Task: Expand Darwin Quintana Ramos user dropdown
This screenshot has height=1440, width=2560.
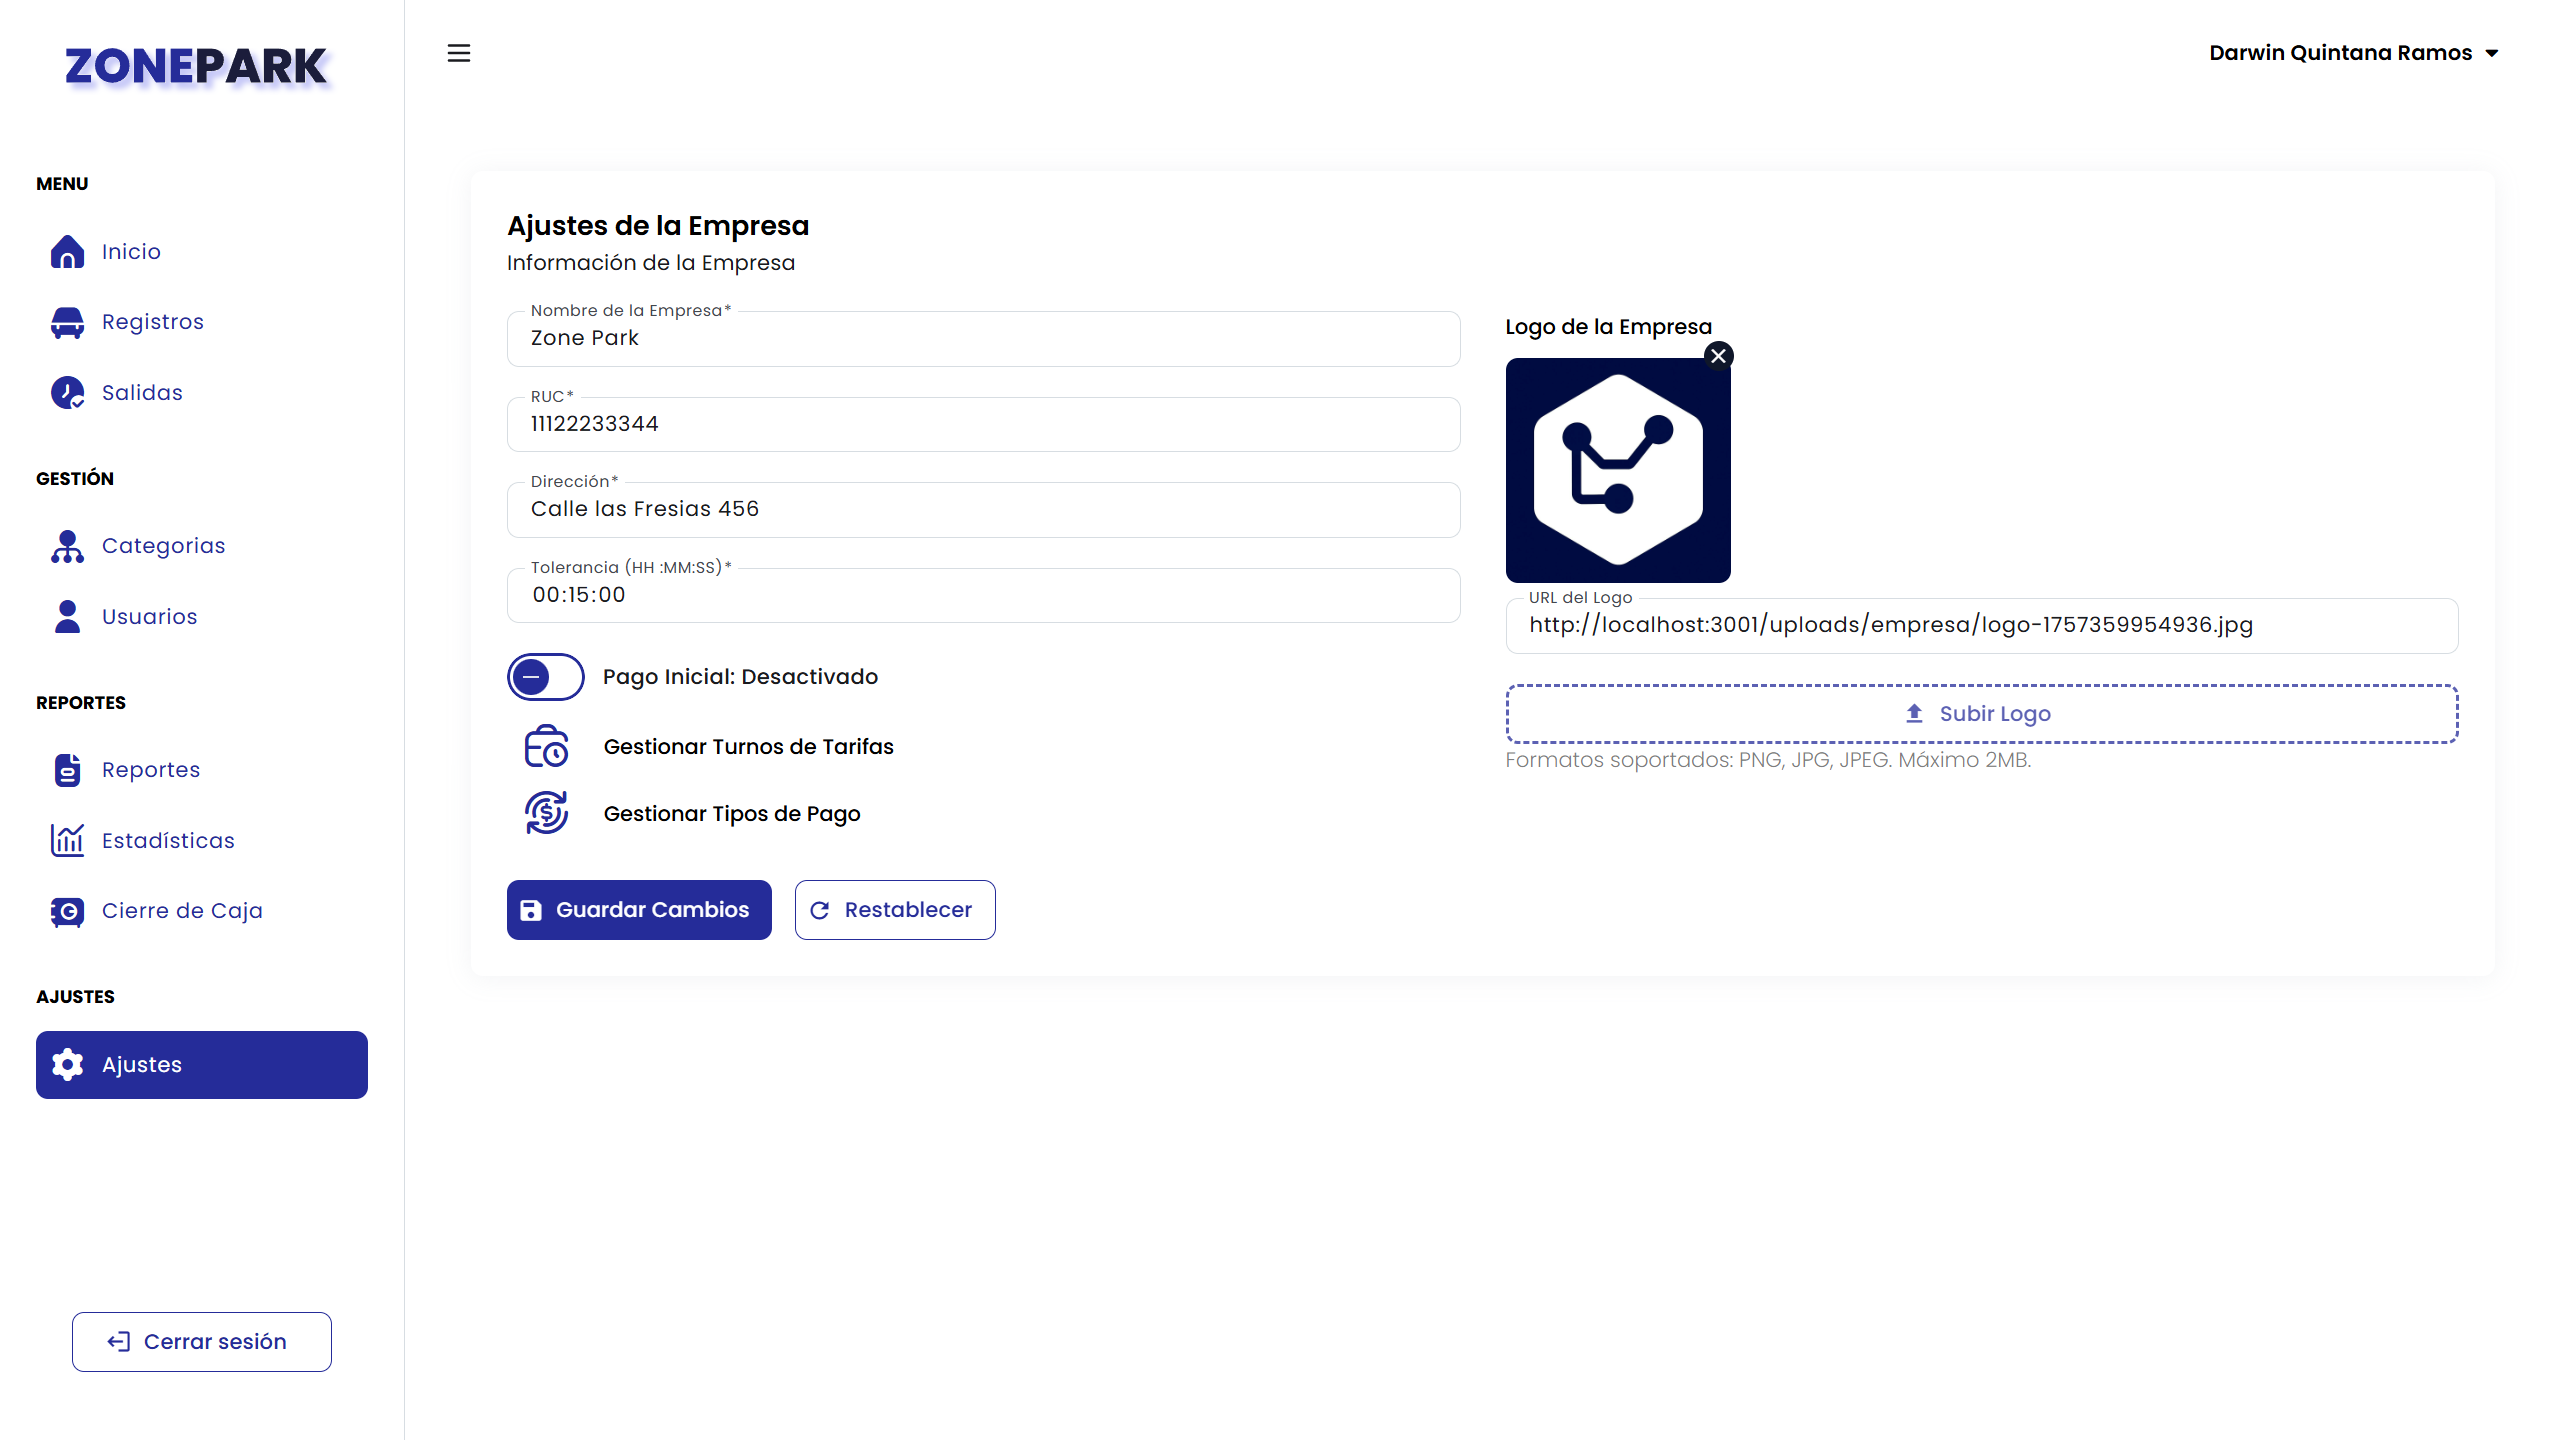Action: [2353, 53]
